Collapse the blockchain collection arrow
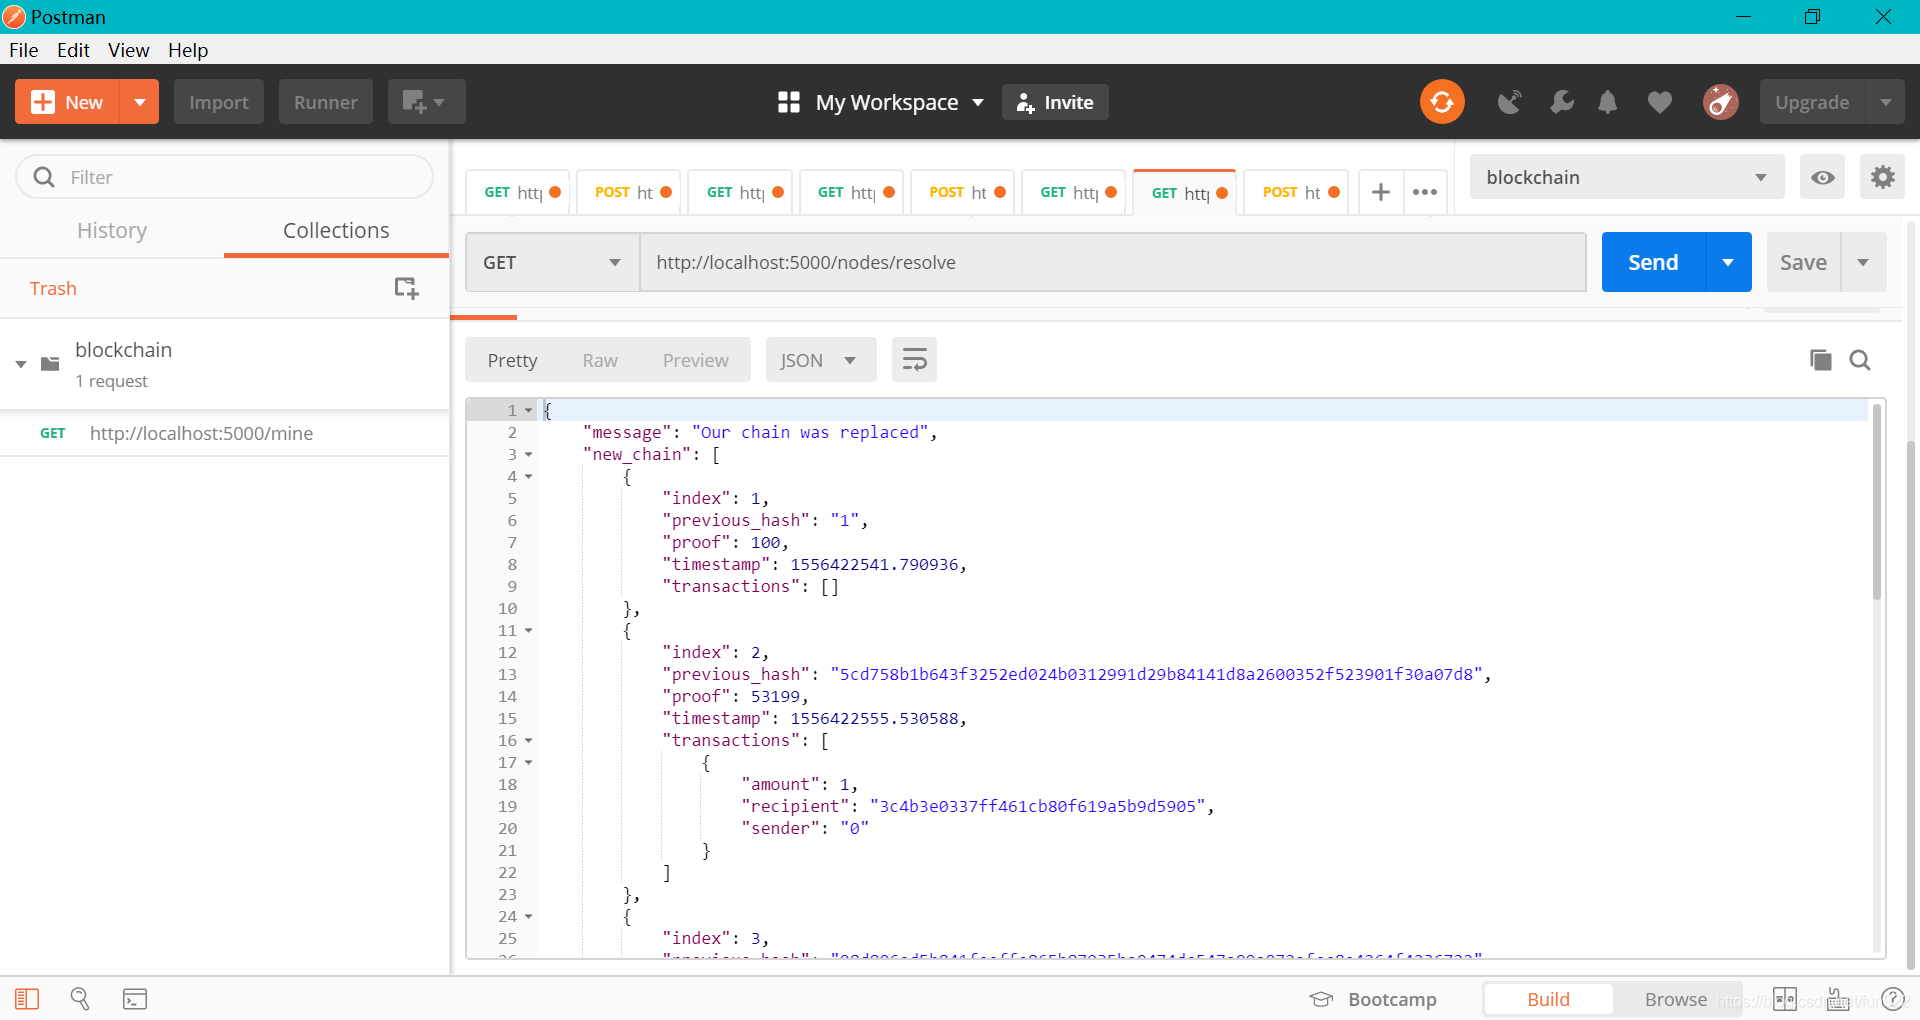The height and width of the screenshot is (1020, 1920). pyautogui.click(x=21, y=364)
